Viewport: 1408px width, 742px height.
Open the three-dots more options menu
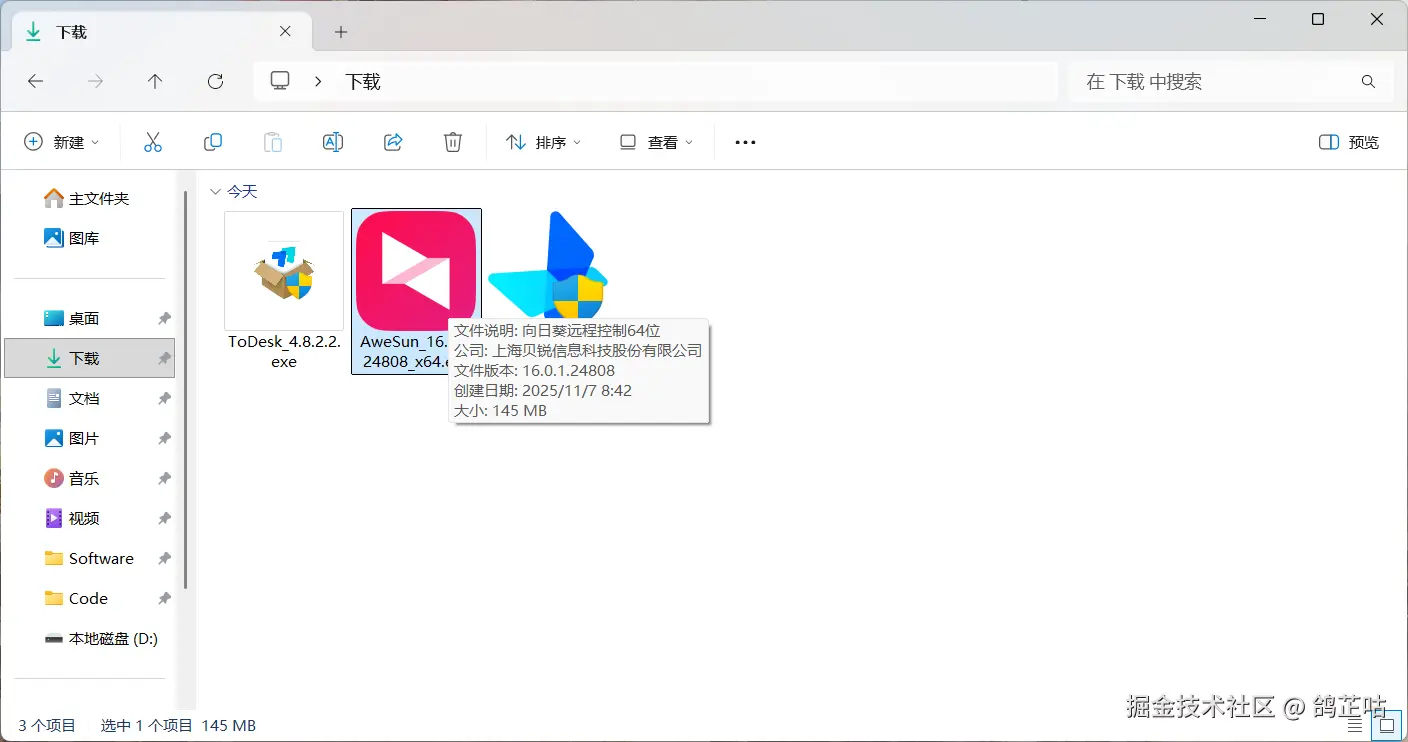[745, 142]
